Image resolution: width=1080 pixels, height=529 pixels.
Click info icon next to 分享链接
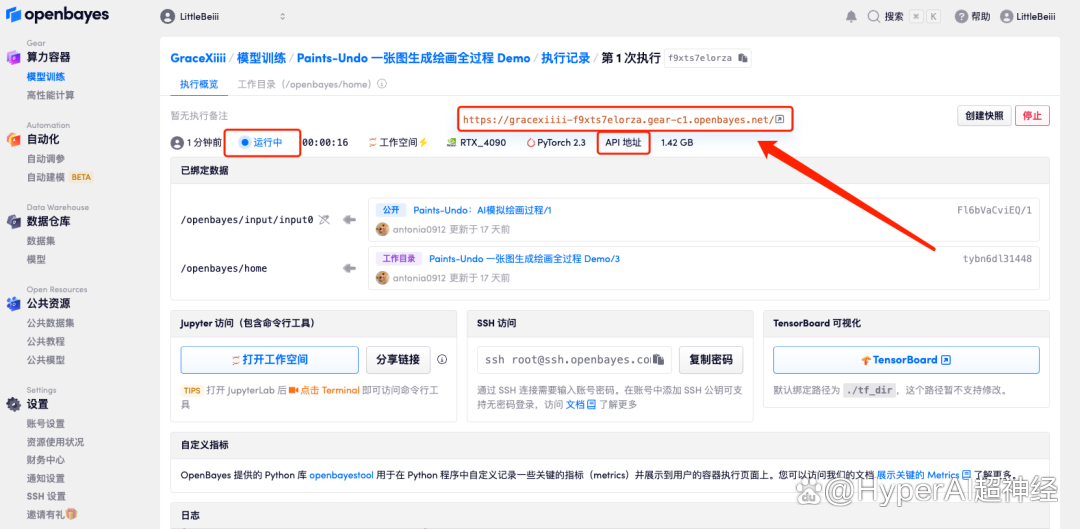[x=442, y=360]
